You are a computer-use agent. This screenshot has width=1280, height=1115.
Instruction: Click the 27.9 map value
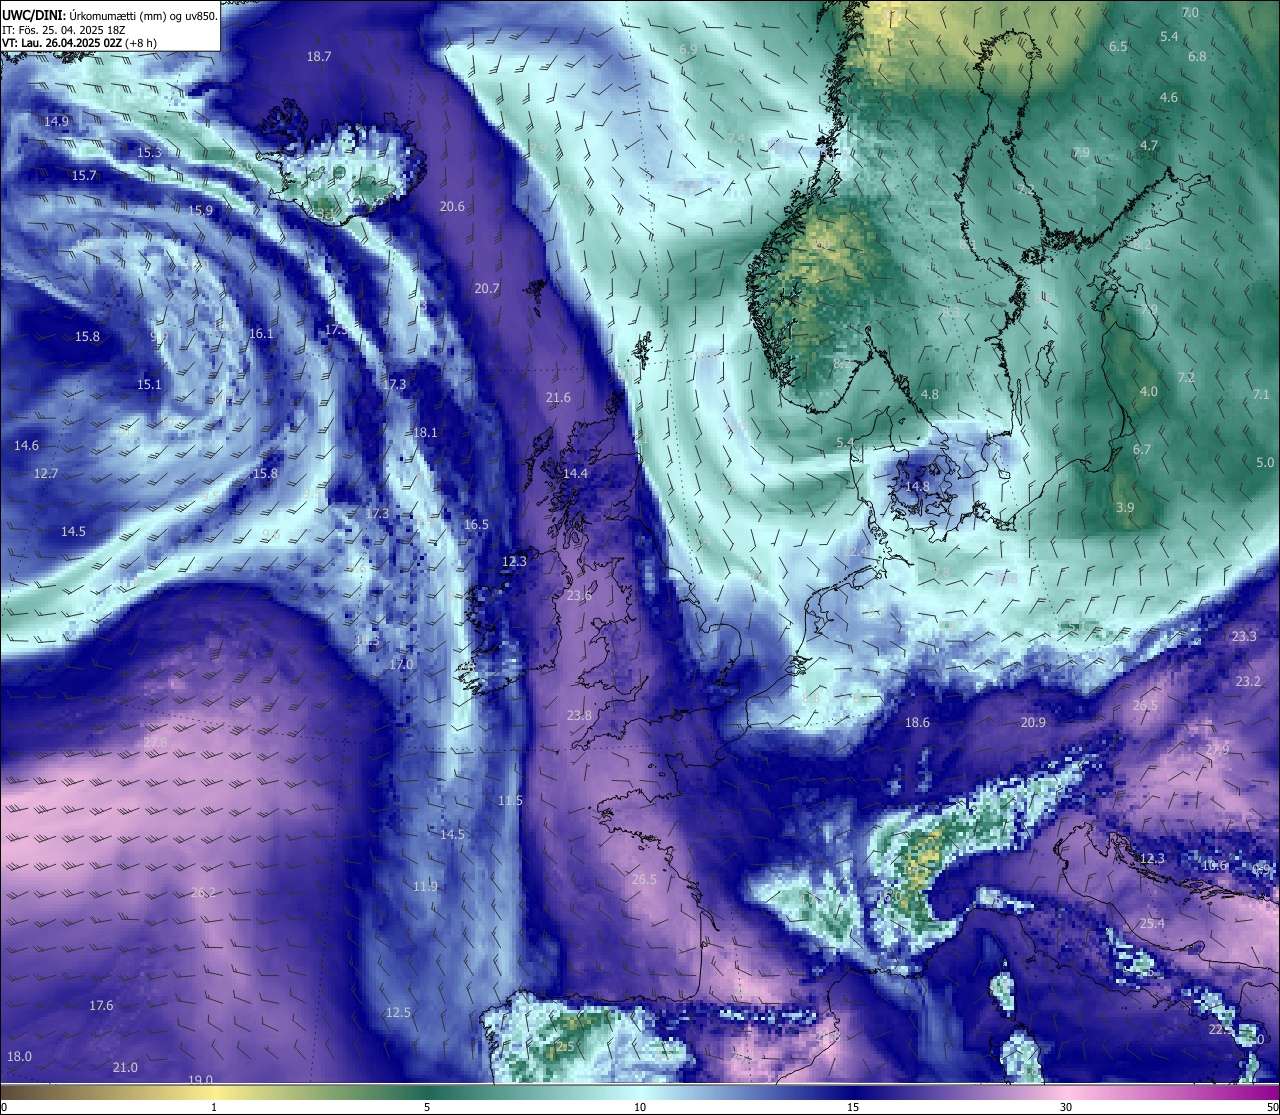tap(1217, 750)
